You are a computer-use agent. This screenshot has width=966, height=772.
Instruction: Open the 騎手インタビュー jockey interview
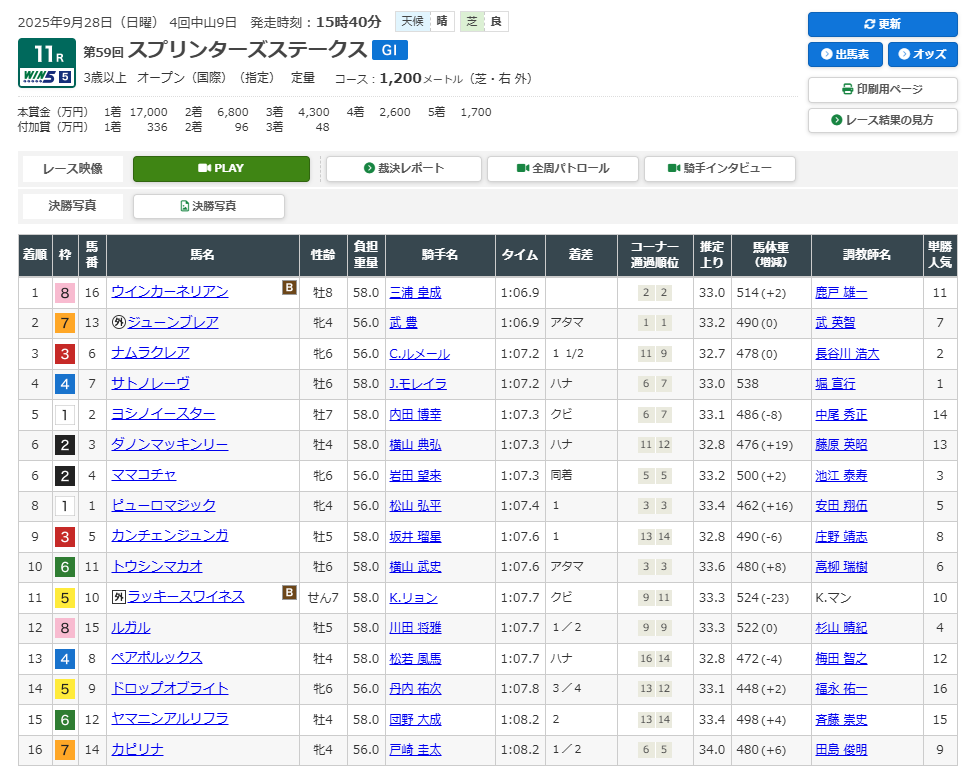[x=719, y=168]
